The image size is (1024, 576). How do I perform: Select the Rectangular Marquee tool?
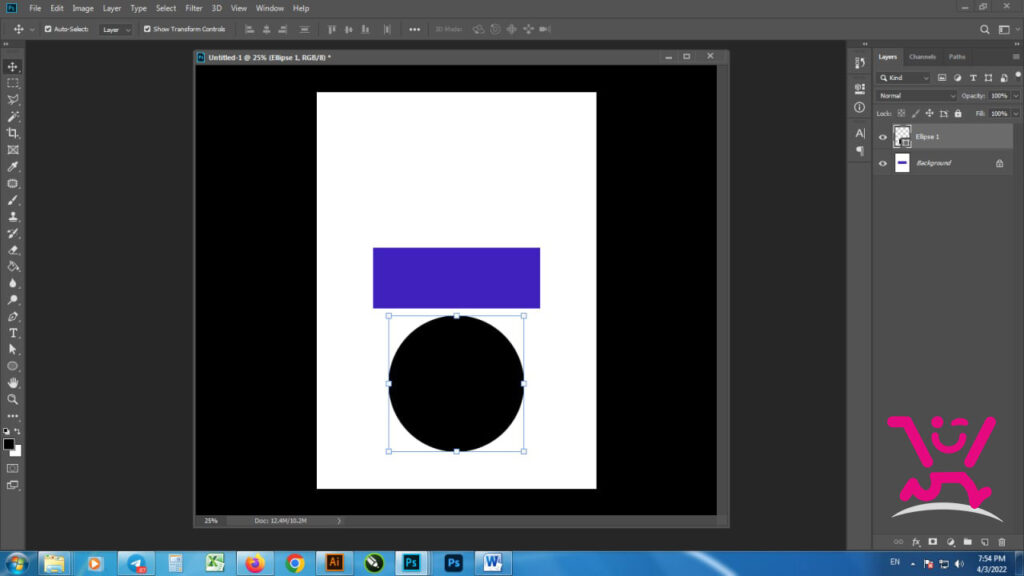(x=12, y=83)
